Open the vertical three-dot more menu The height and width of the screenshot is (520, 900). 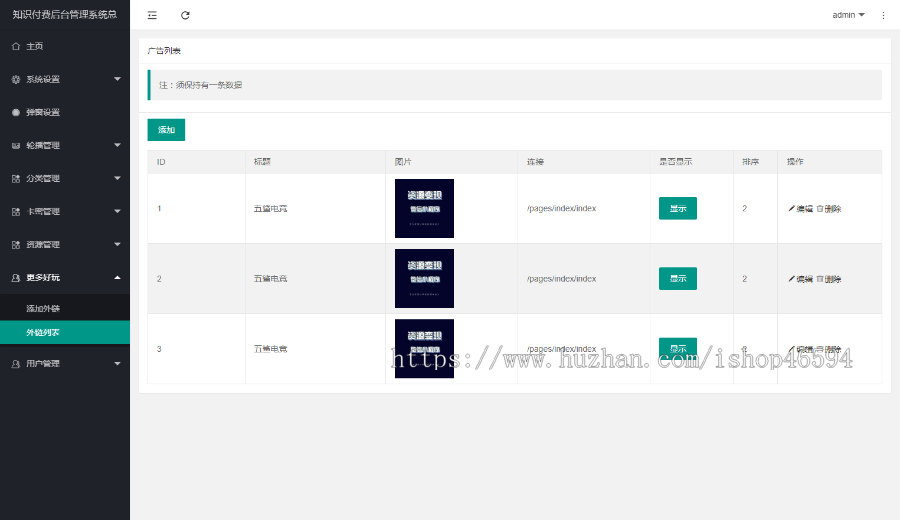coord(883,15)
